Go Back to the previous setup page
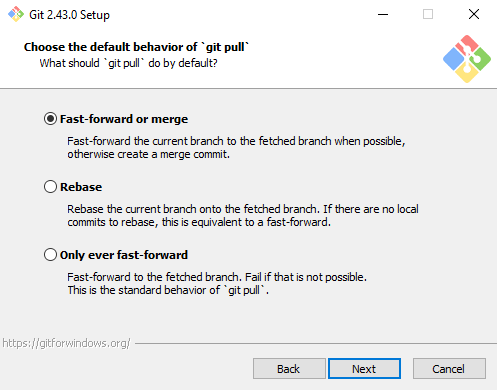The image size is (497, 390). point(289,369)
